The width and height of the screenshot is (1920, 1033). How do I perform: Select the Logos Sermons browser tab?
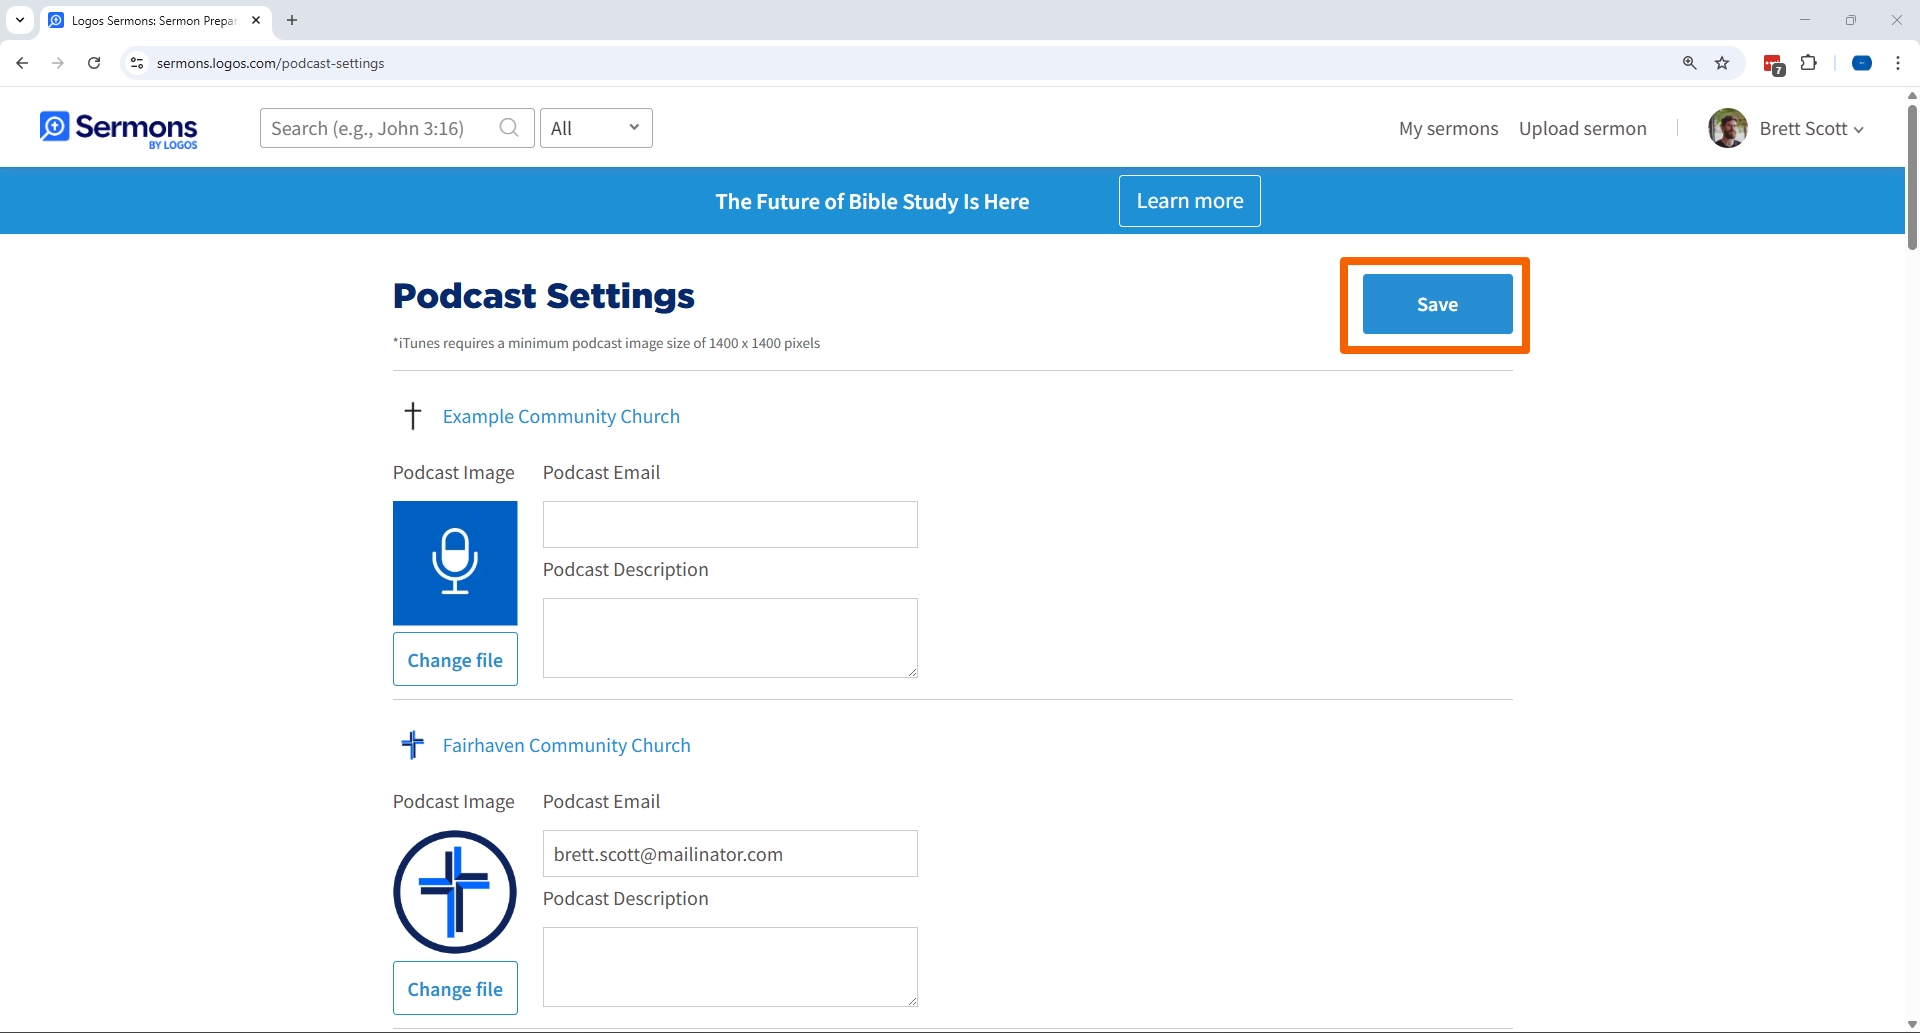click(x=155, y=20)
